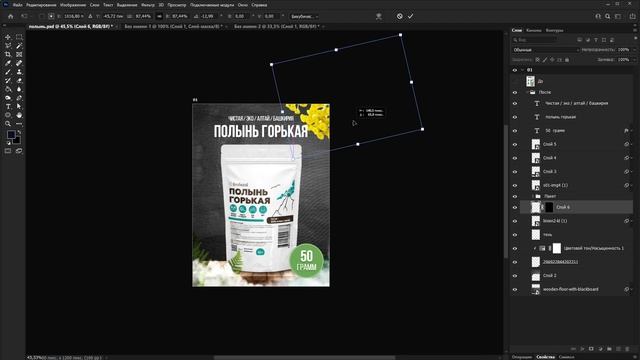
Task: Select the Clone Stamp tool
Action: [19, 72]
